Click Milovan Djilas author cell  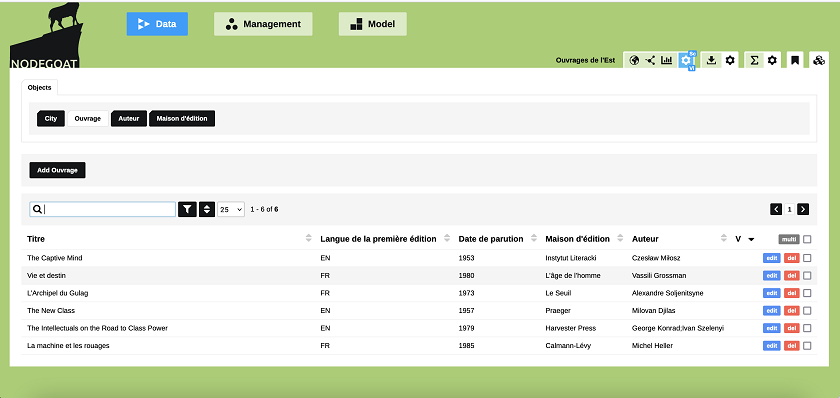click(655, 311)
